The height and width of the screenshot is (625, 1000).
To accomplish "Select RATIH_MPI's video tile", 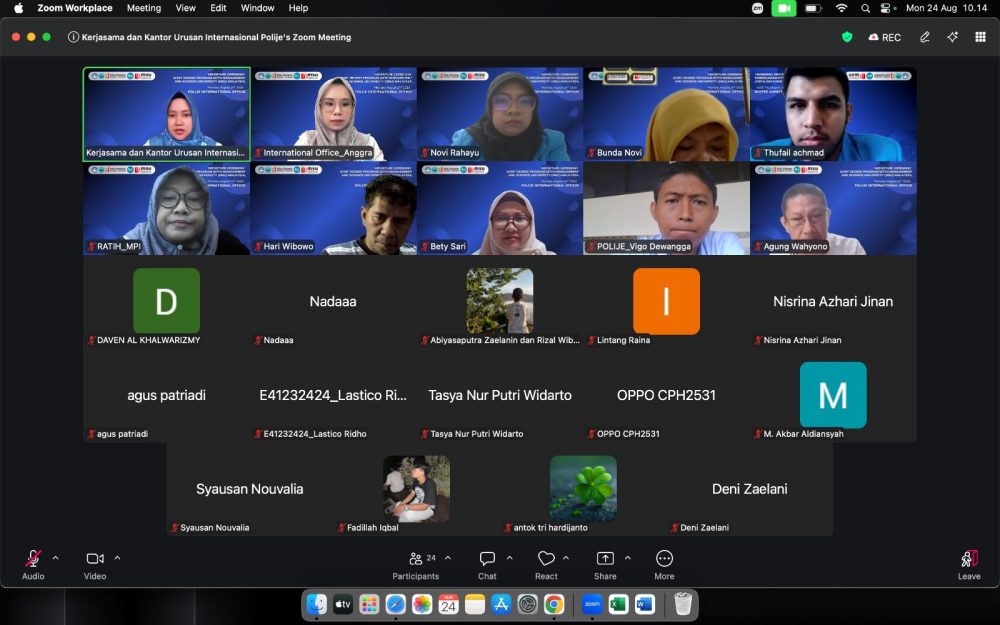I will click(166, 208).
